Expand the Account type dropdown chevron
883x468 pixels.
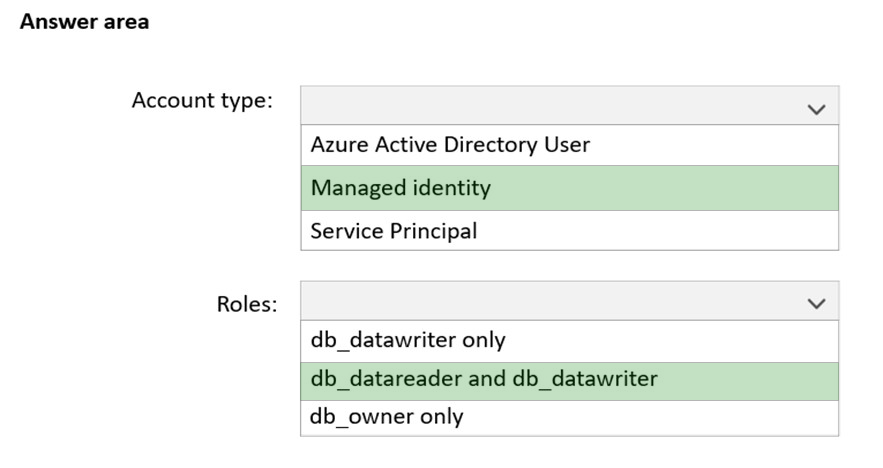(816, 109)
